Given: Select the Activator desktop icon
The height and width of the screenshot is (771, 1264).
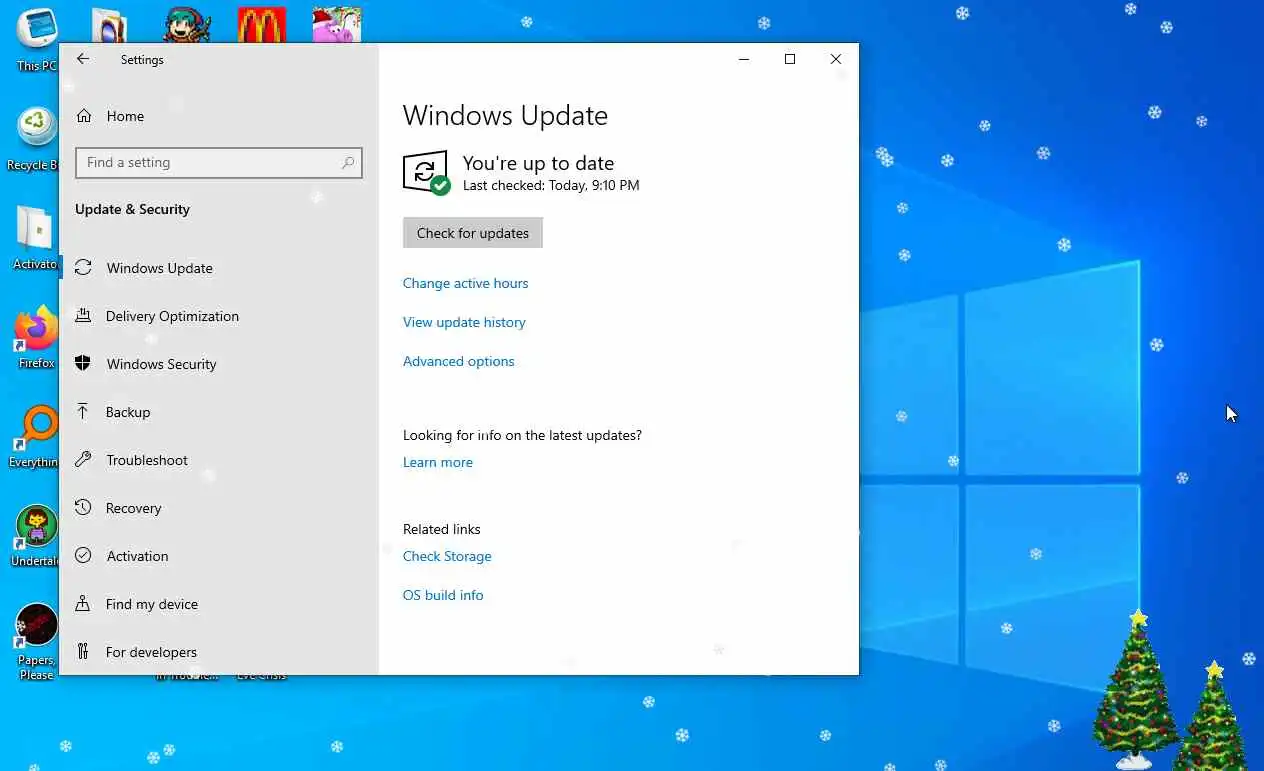Looking at the screenshot, I should [x=37, y=238].
